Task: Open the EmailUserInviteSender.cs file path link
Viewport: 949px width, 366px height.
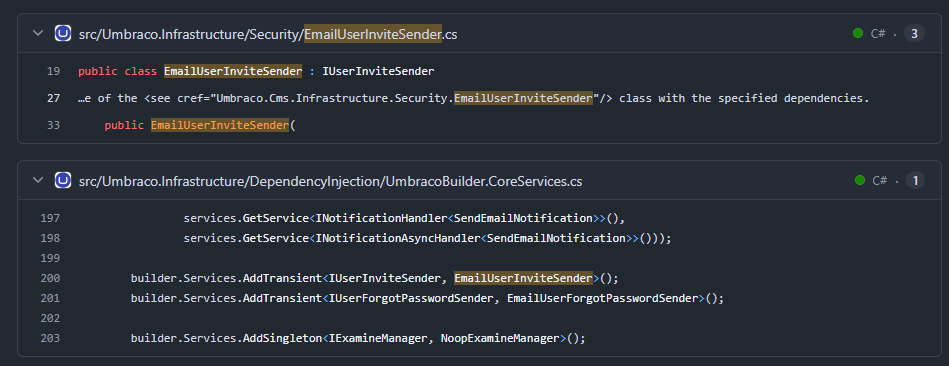Action: pyautogui.click(x=268, y=34)
